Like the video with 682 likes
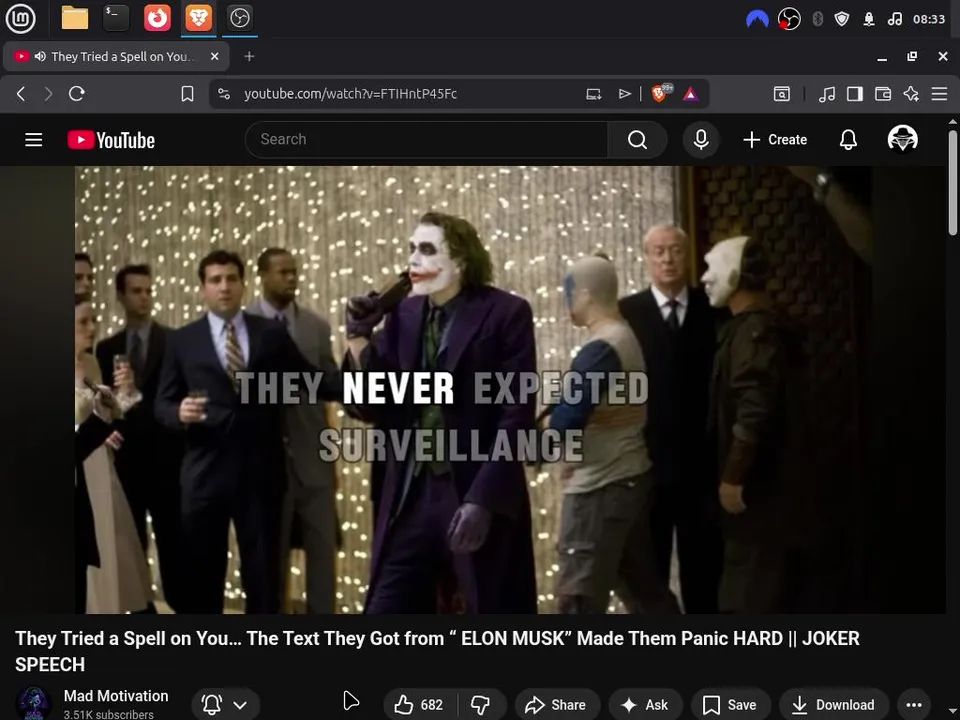 click(419, 705)
